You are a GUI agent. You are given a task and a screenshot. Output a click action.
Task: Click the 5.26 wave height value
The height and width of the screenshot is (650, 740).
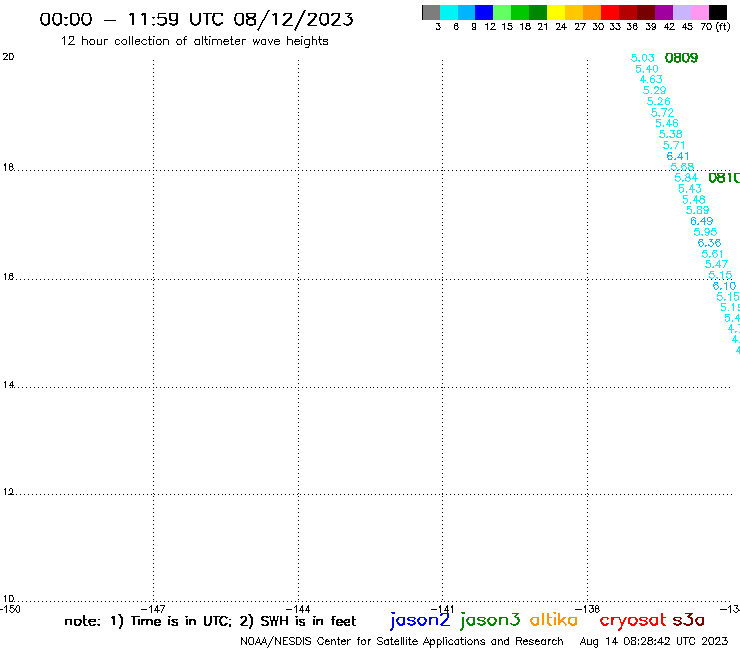658,101
